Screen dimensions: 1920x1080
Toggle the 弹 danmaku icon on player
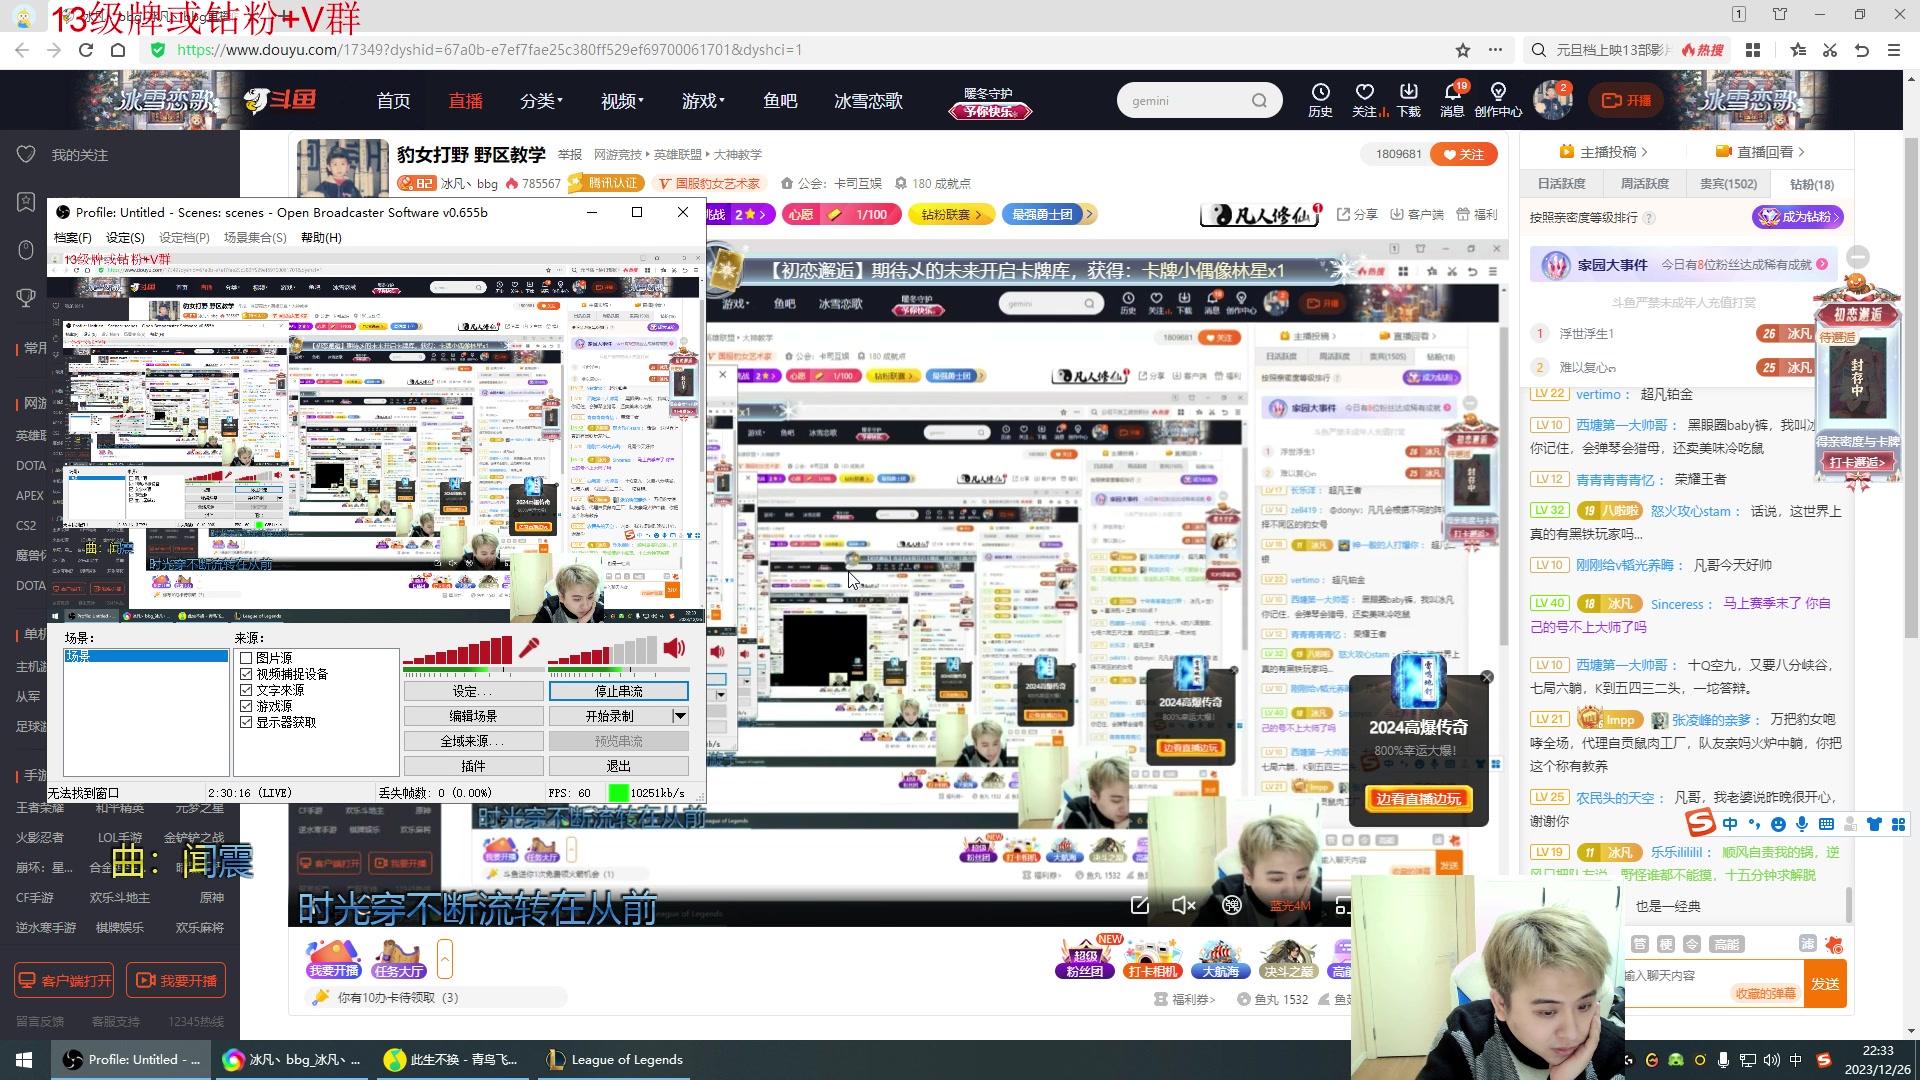pos(1232,905)
